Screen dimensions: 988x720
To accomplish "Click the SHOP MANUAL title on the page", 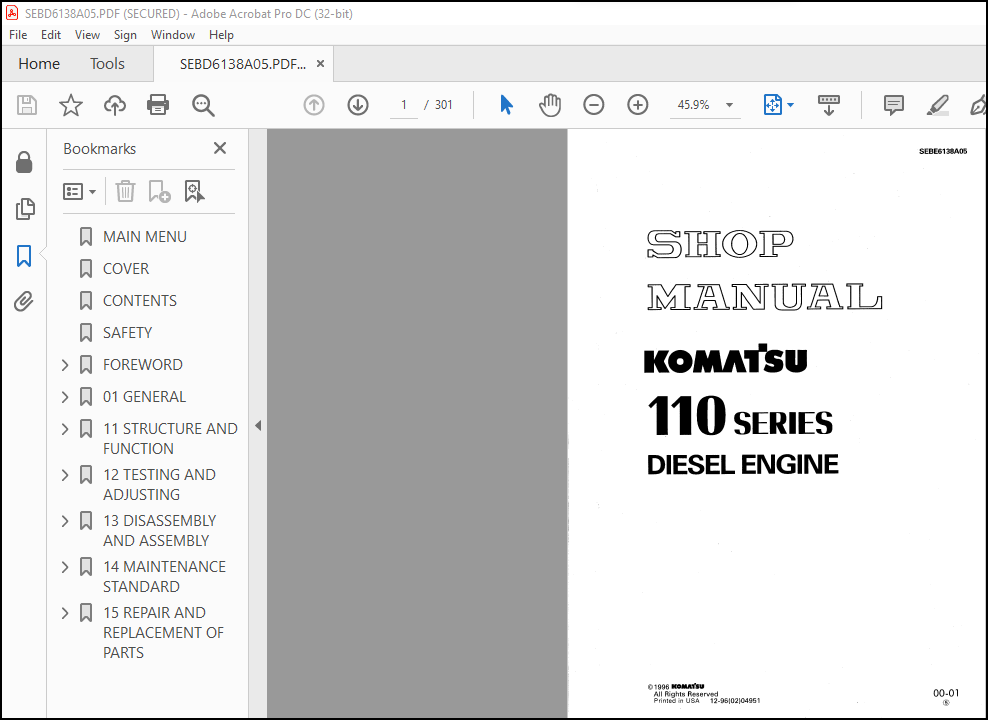I will coord(764,271).
